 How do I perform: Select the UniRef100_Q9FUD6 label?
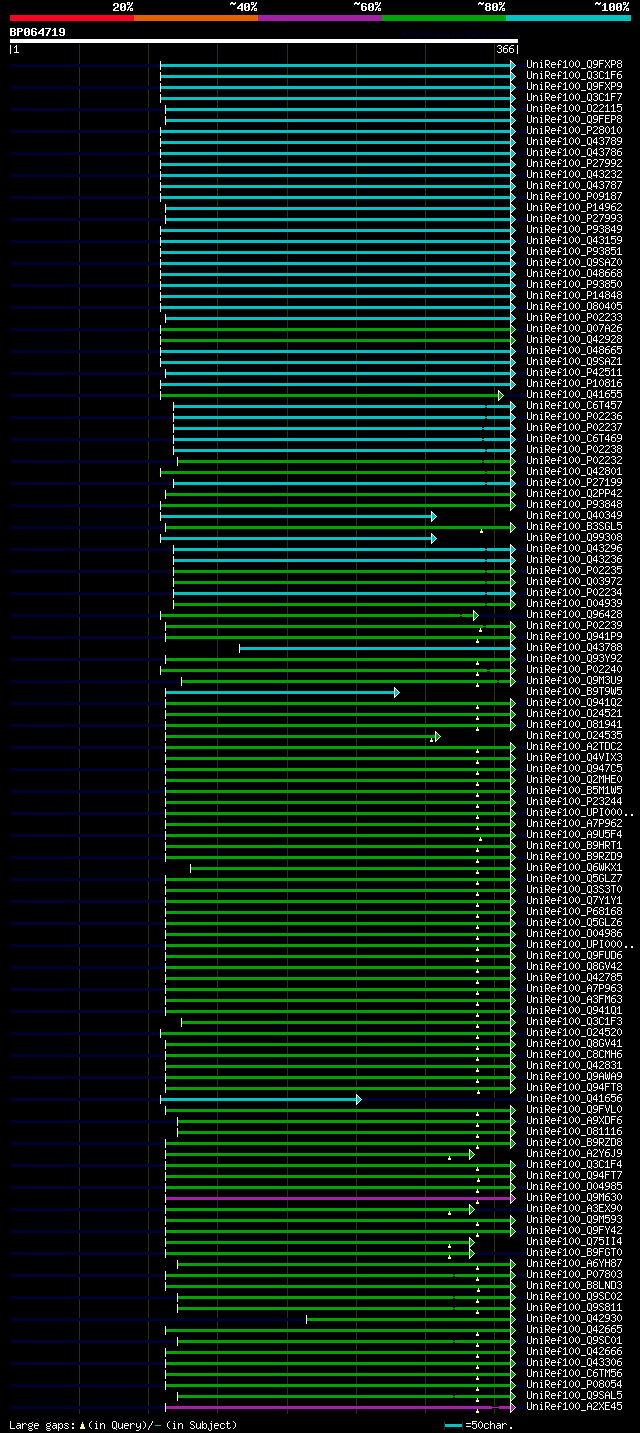coord(574,956)
